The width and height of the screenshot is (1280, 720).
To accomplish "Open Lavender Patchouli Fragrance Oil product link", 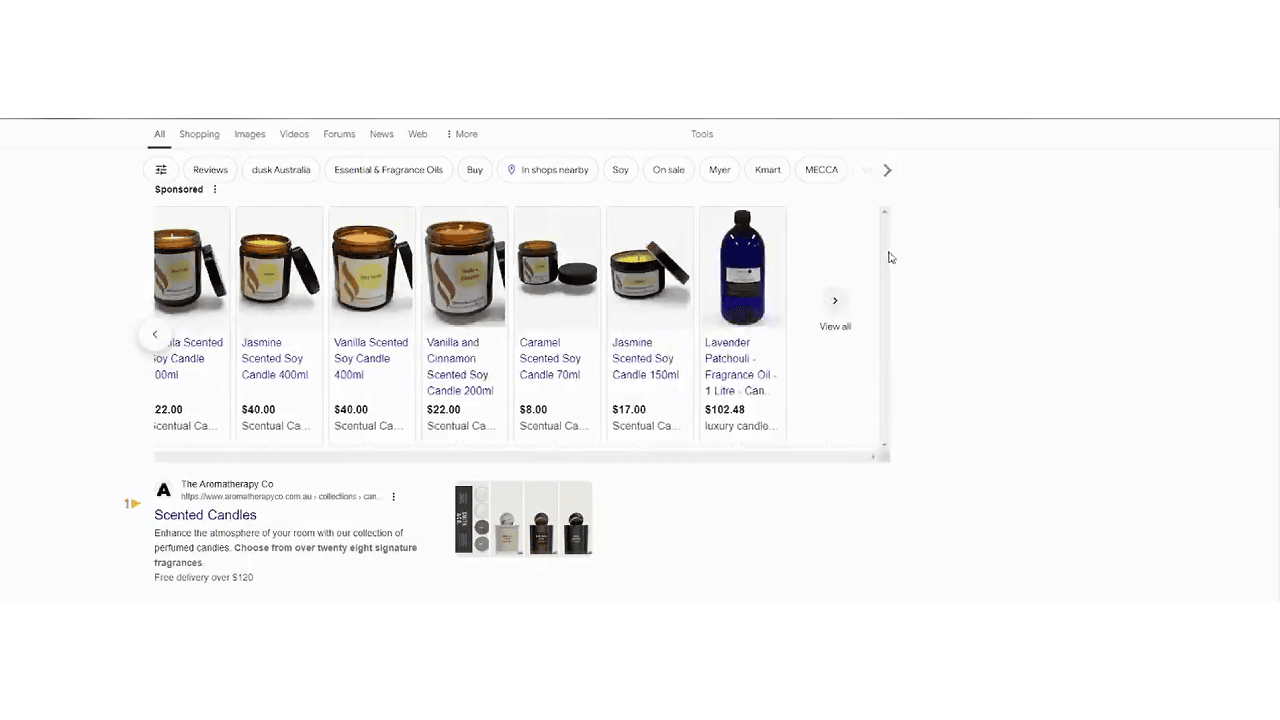I will point(740,366).
